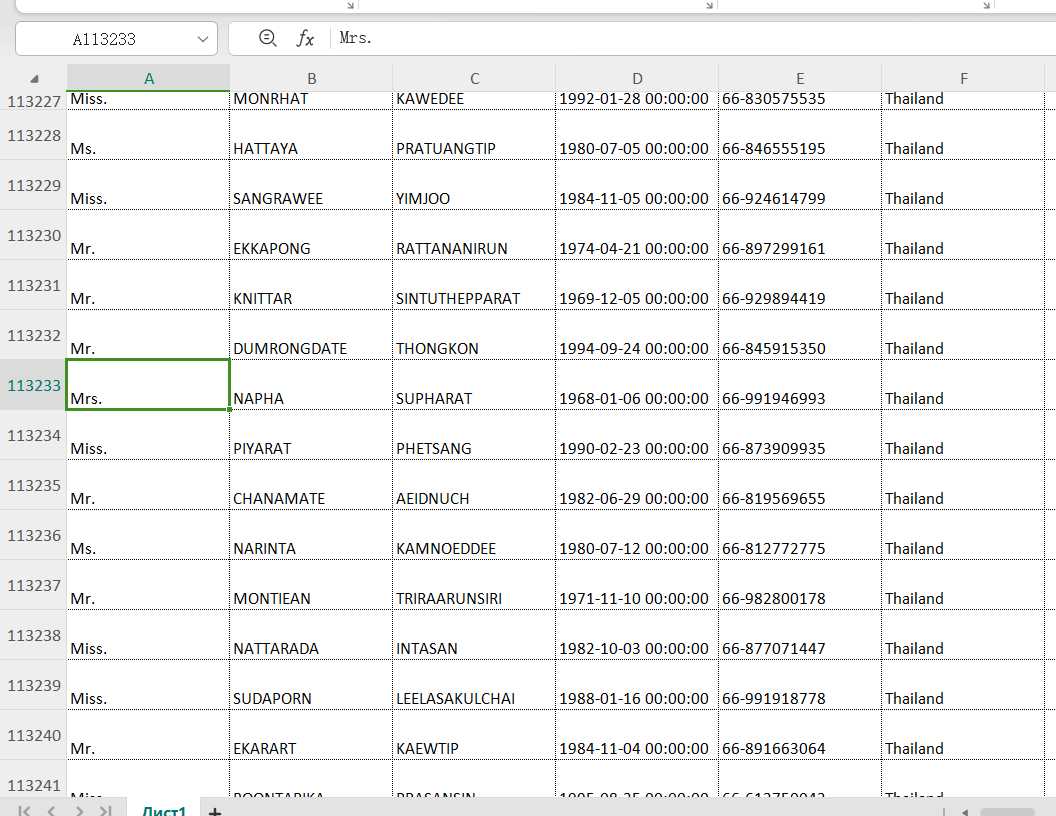
Task: Click cell containing CHANAMATE
Action: coord(311,485)
